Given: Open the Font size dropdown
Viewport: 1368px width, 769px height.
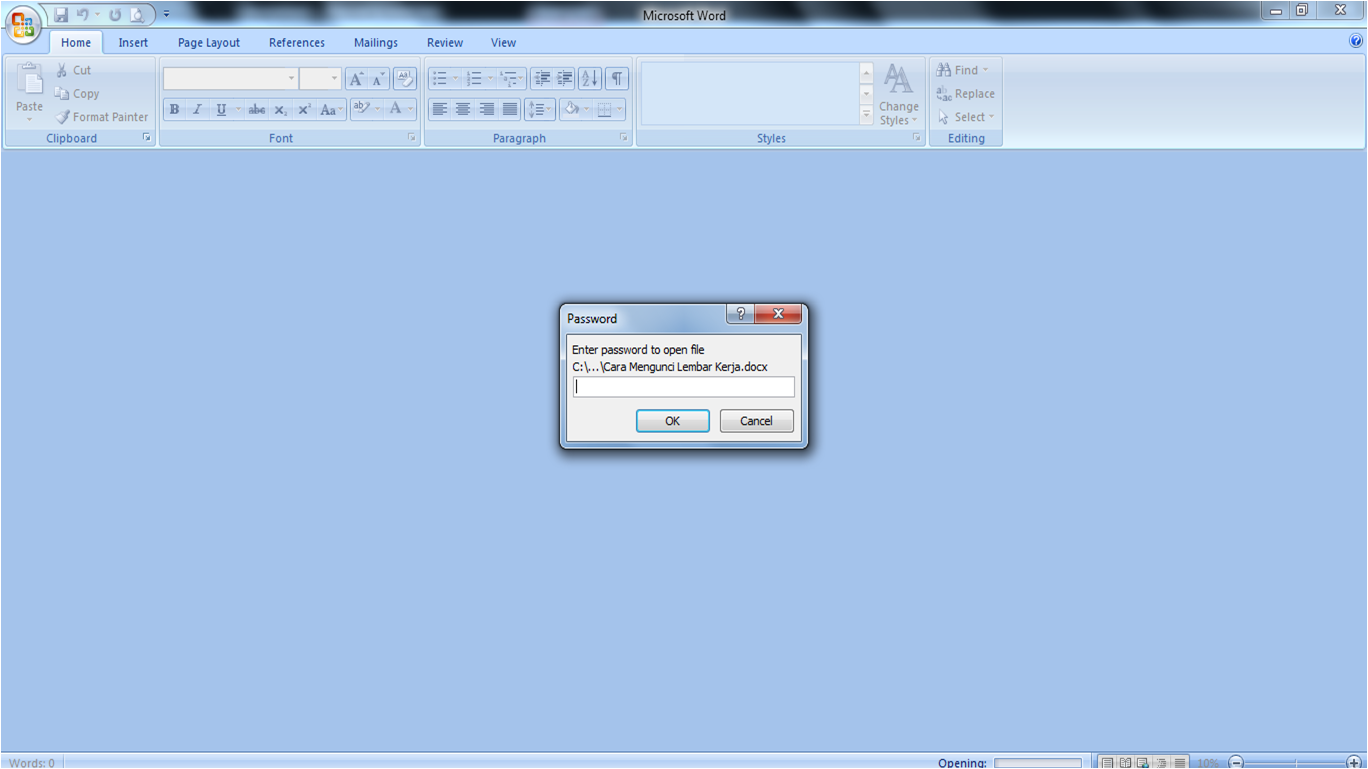Looking at the screenshot, I should [335, 78].
